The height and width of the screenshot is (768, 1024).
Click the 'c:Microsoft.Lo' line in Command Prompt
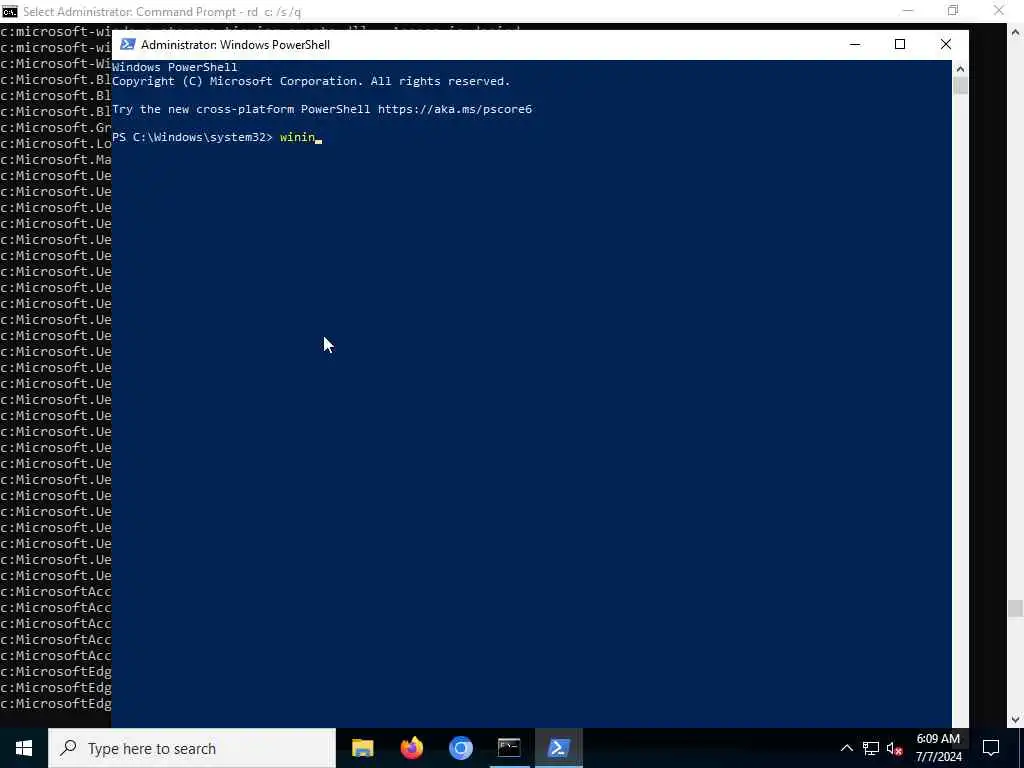pos(56,143)
